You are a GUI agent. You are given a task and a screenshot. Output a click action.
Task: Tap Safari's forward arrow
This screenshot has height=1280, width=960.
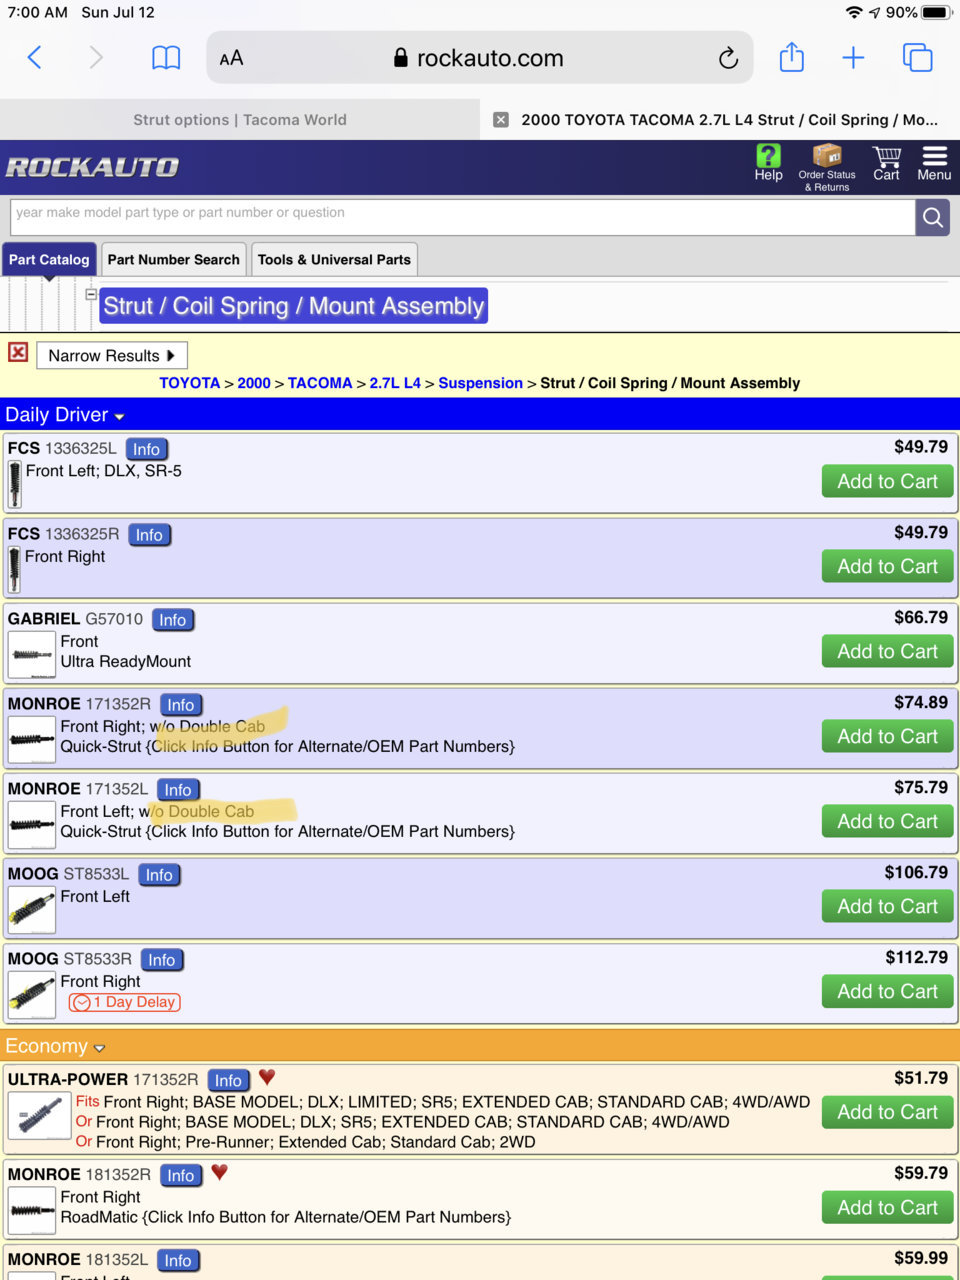coord(96,57)
